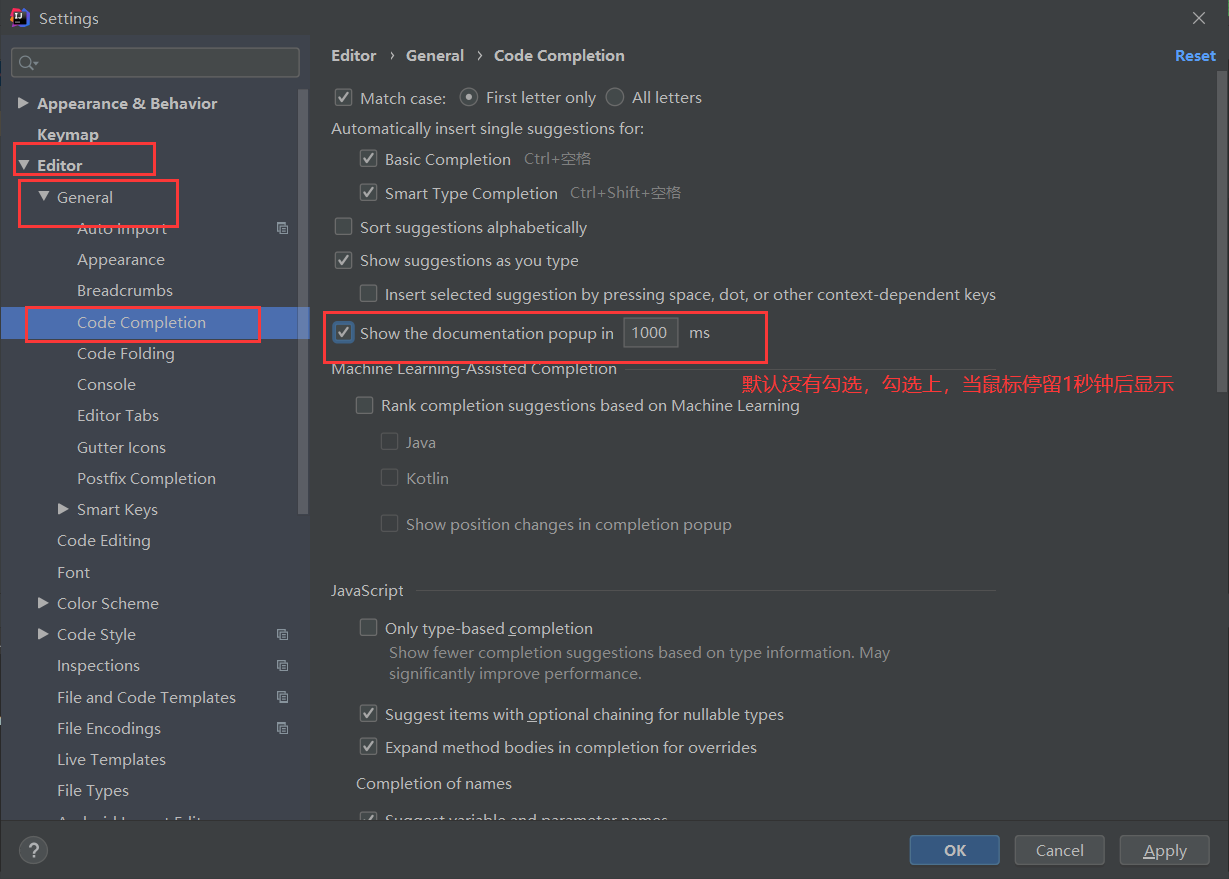Select Code Completion in the tree
The width and height of the screenshot is (1229, 879).
[141, 322]
